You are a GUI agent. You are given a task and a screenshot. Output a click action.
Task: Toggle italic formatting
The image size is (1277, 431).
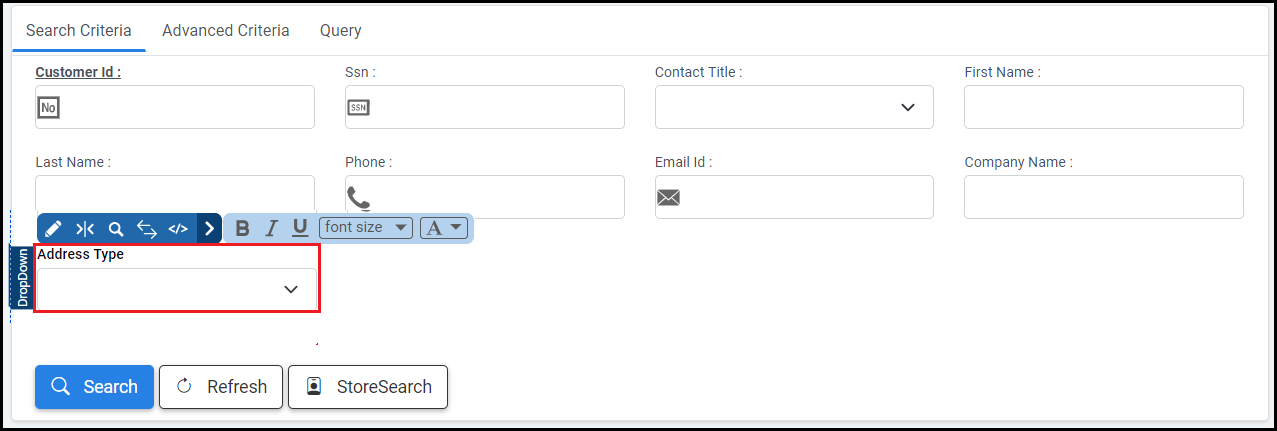click(271, 228)
